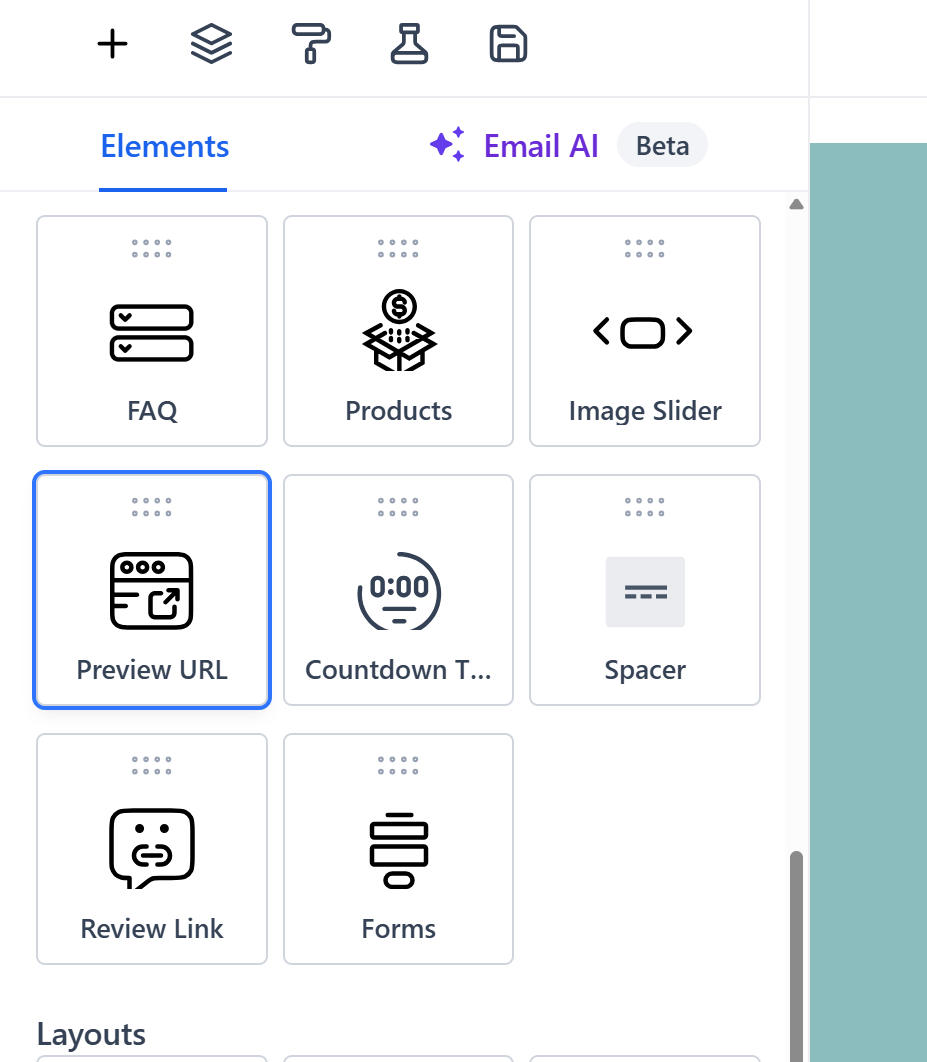The height and width of the screenshot is (1062, 927).
Task: Open the Email AI tab
Action: pyautogui.click(x=540, y=145)
